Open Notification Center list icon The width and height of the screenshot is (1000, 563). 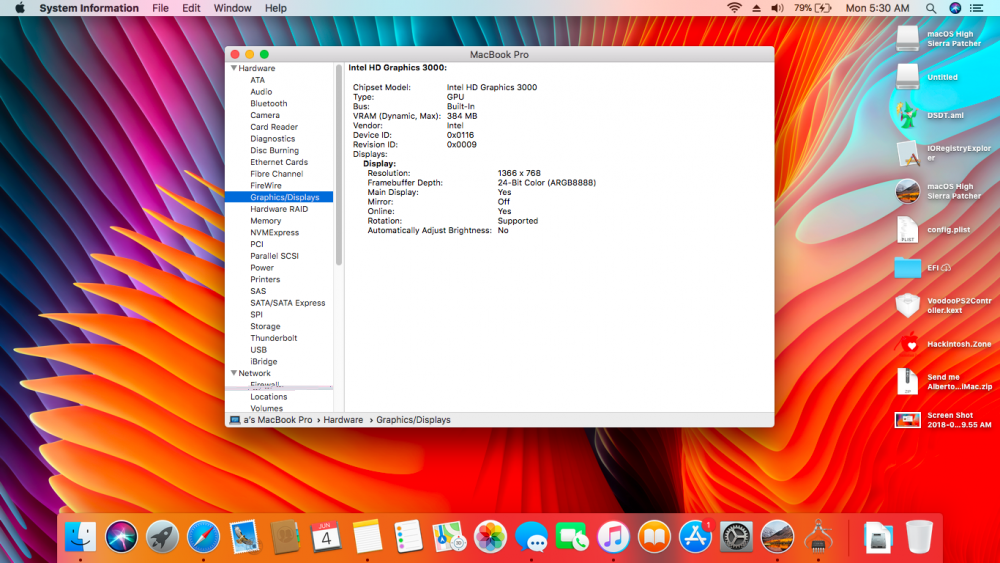point(976,8)
